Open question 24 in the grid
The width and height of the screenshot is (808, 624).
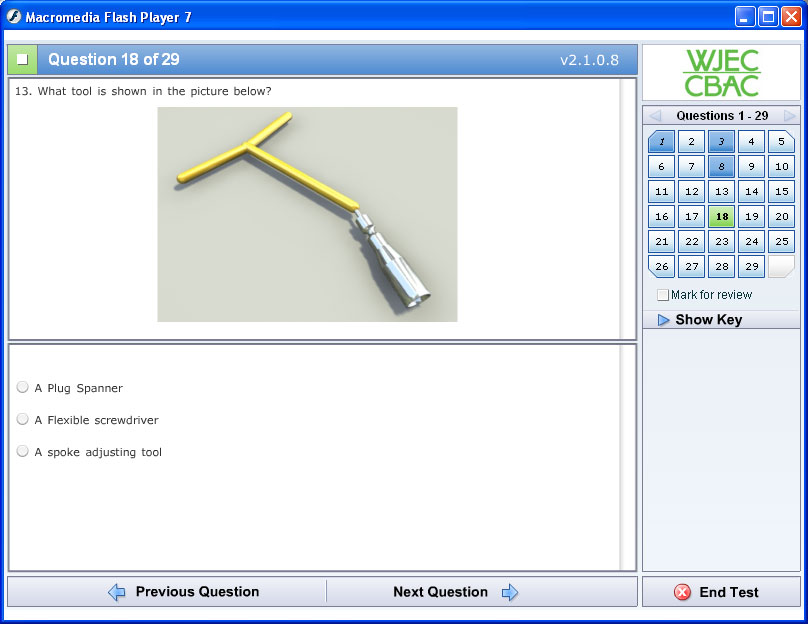[751, 242]
